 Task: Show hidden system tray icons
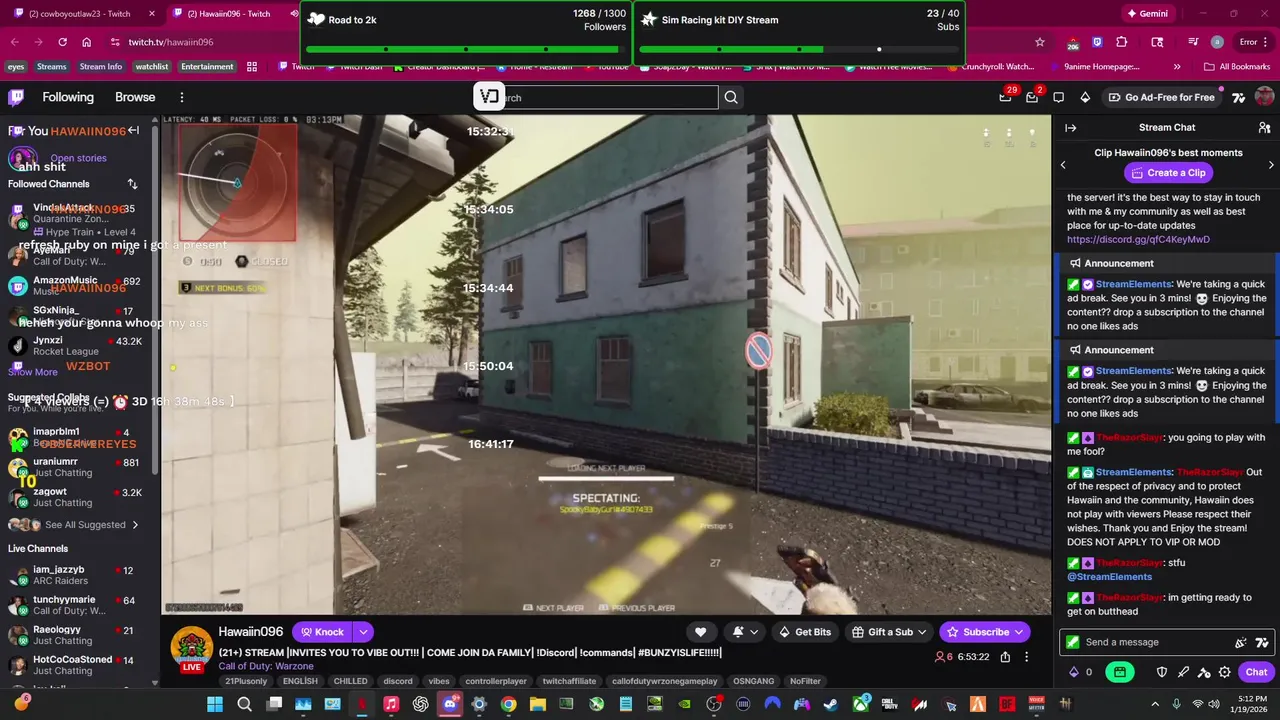pyautogui.click(x=1155, y=704)
